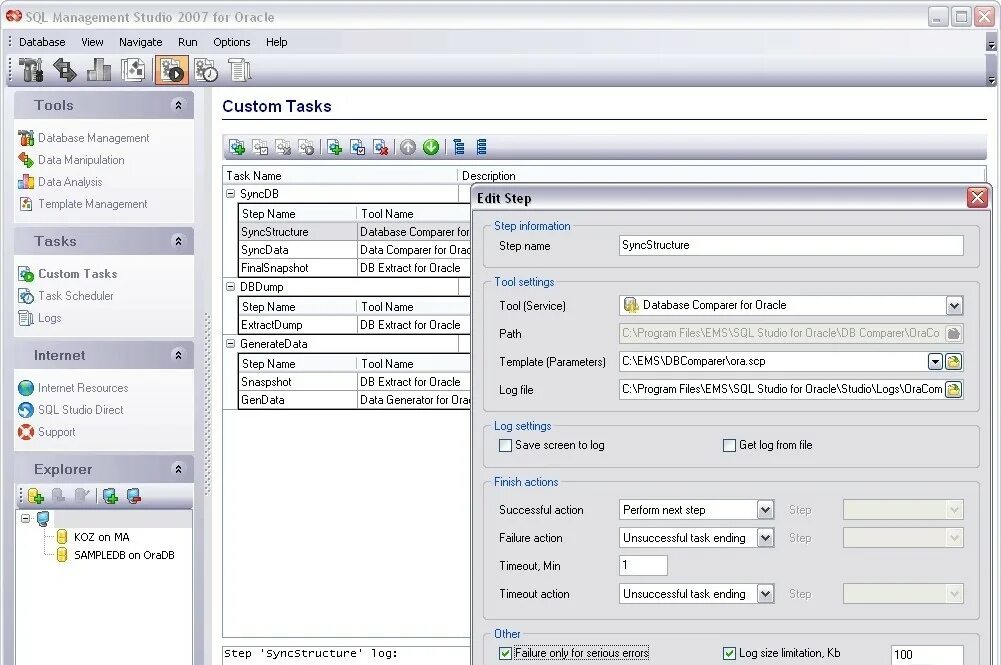Open the Successful action dropdown
This screenshot has width=1001, height=665.
pyautogui.click(x=765, y=510)
